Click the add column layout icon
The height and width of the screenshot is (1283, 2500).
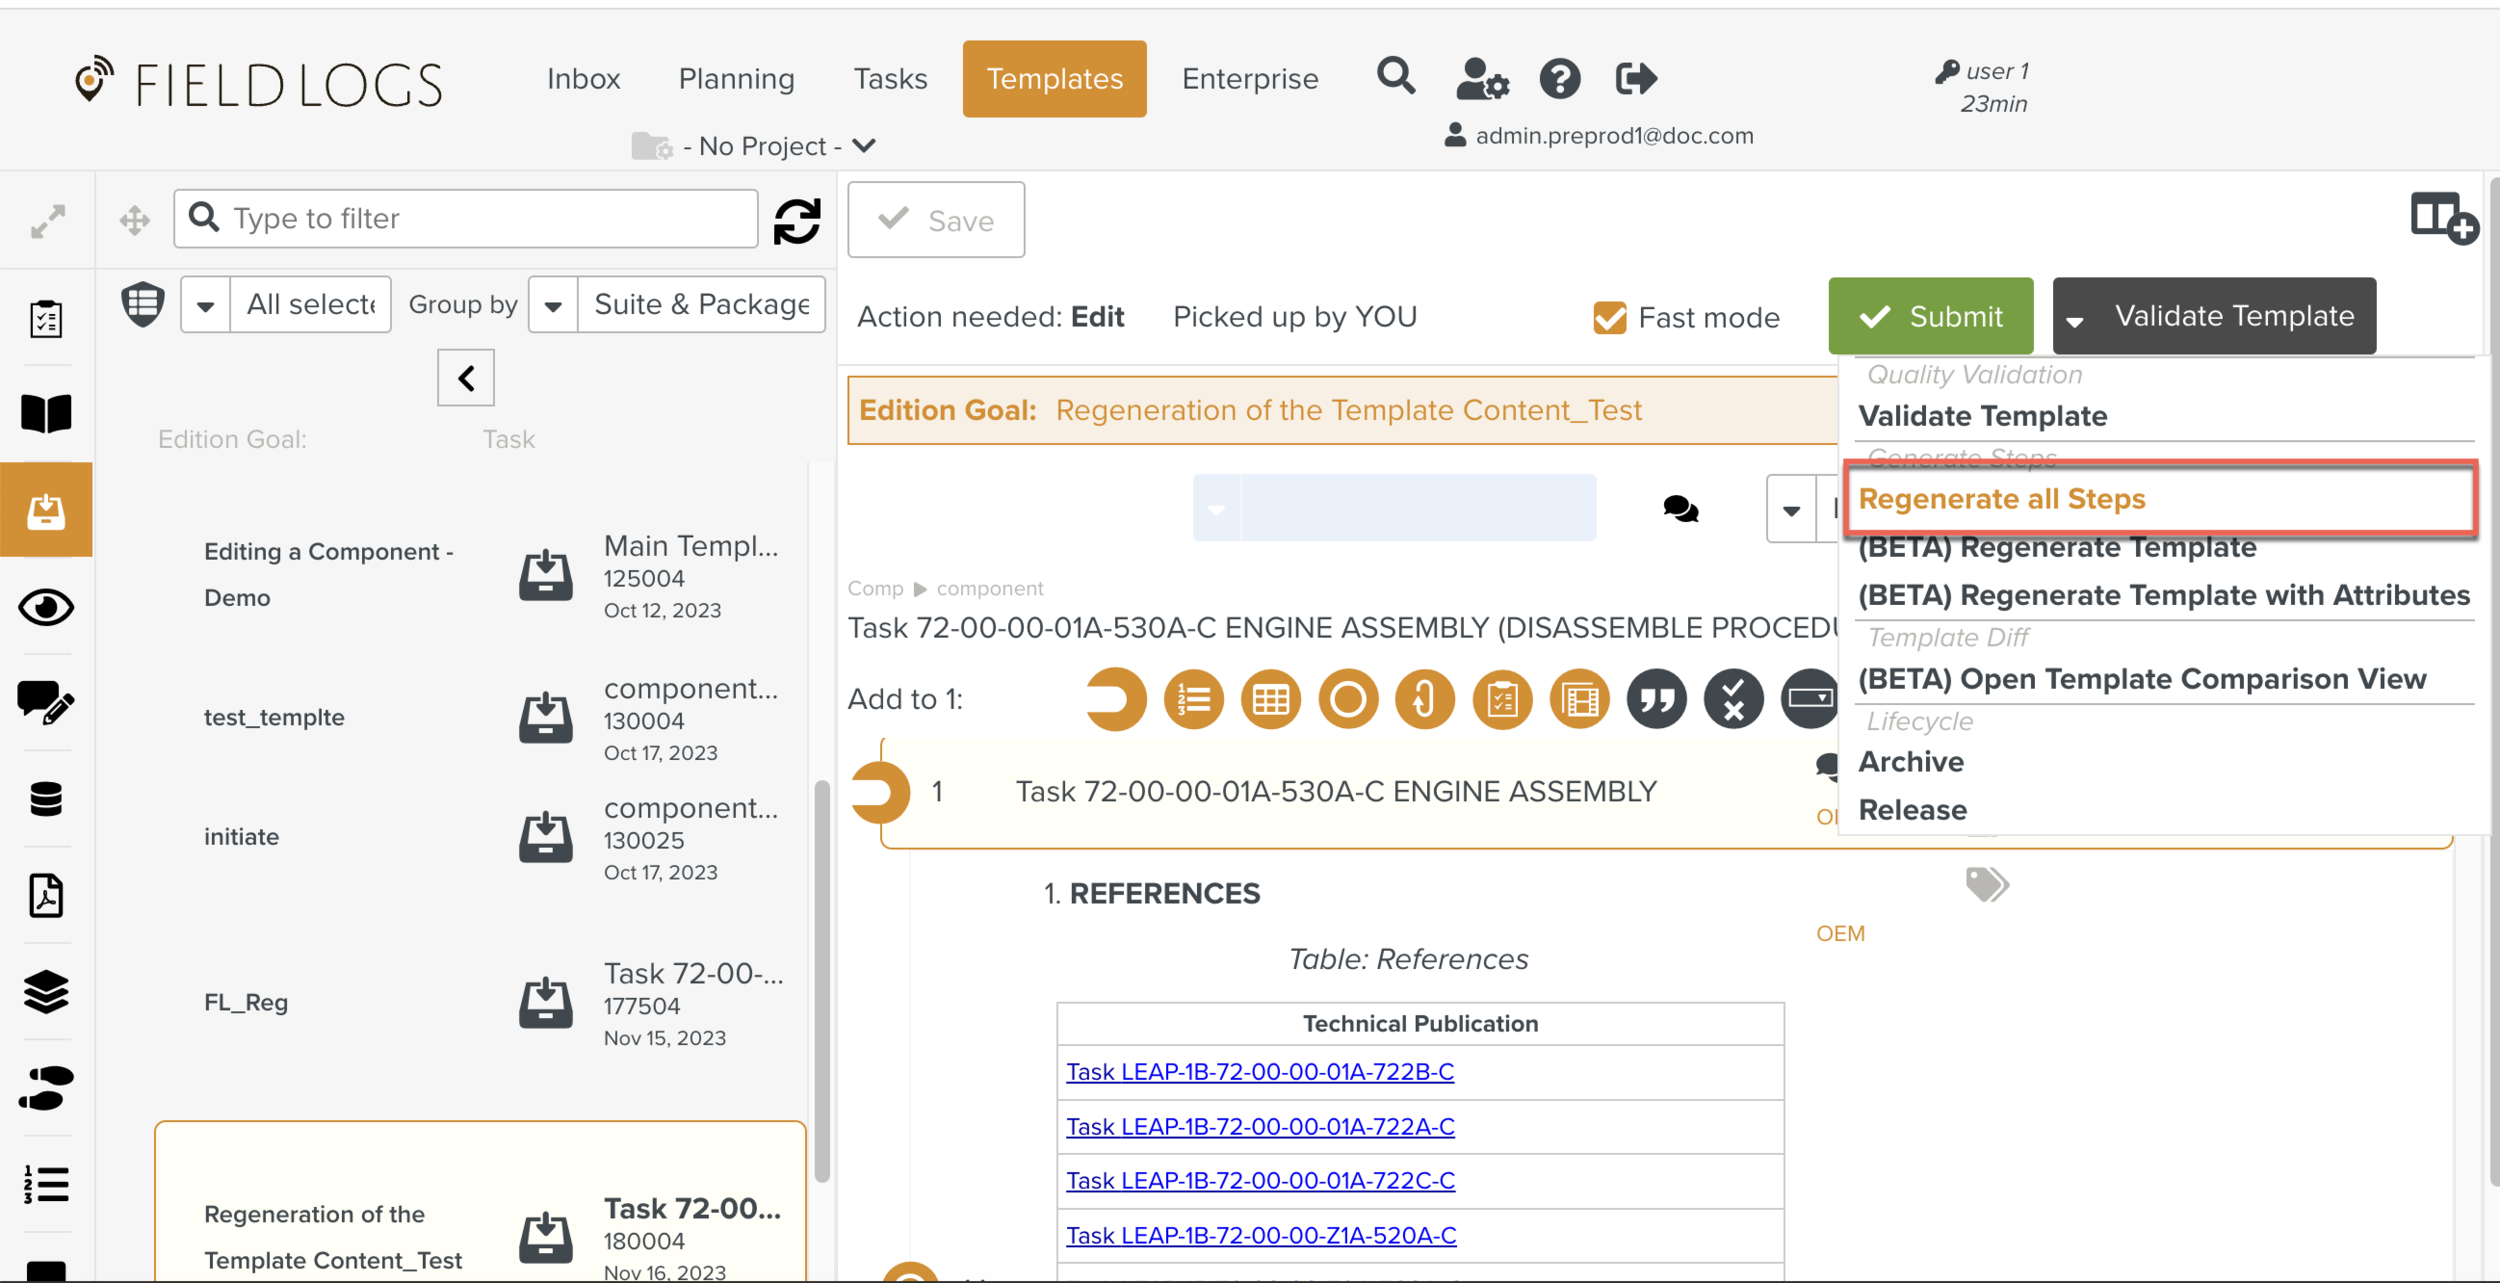(2442, 218)
